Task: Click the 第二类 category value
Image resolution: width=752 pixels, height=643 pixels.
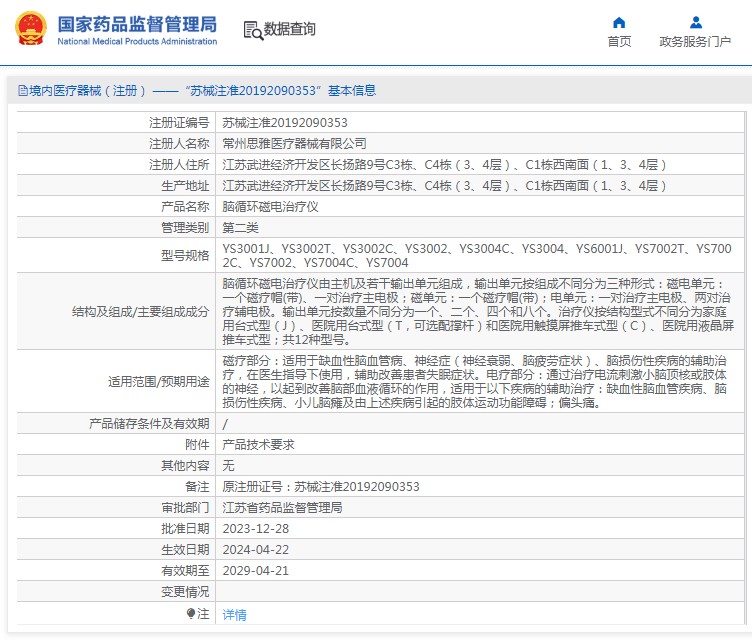Action: coord(240,228)
